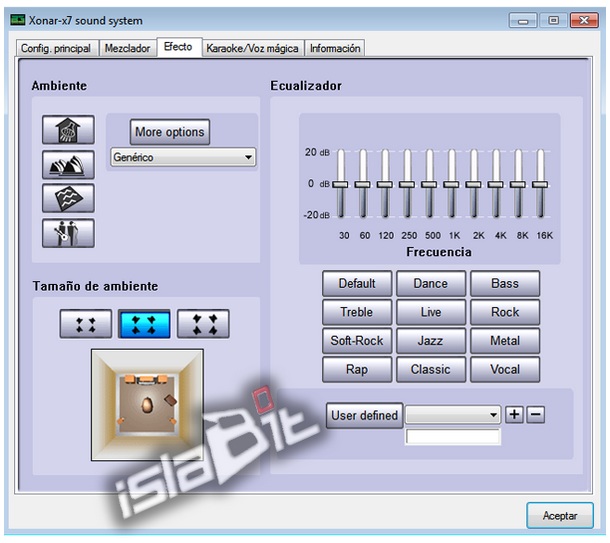This screenshot has height=543, width=610.
Task: Click the 250 Hz equalizer slider handle
Action: (407, 184)
